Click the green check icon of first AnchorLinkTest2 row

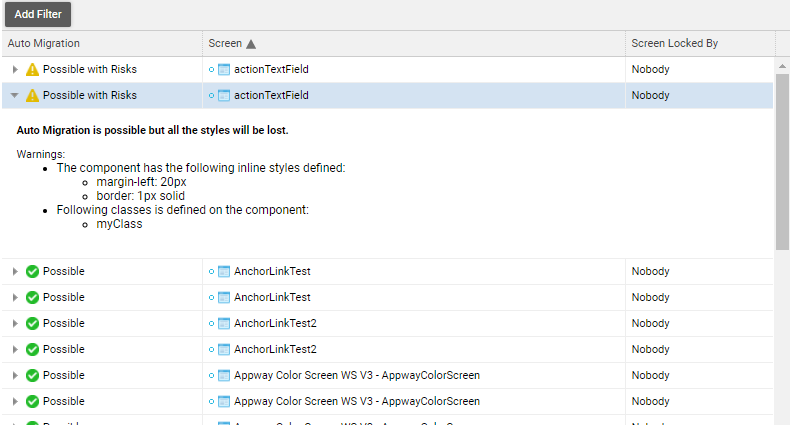[32, 324]
